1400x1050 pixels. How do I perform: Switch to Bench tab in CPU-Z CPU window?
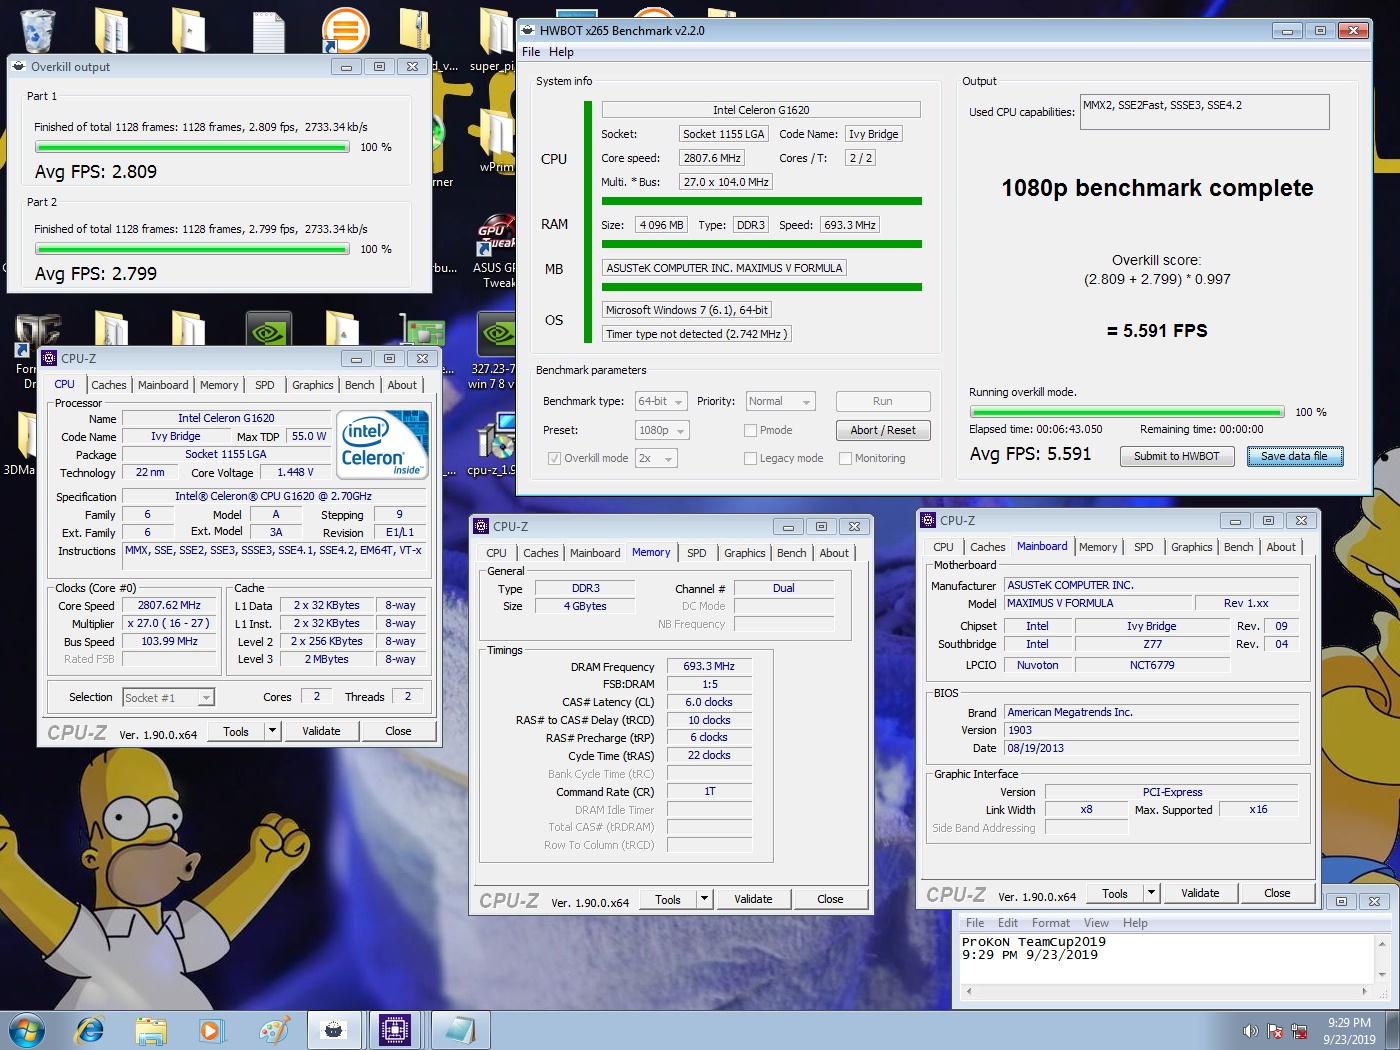click(360, 385)
